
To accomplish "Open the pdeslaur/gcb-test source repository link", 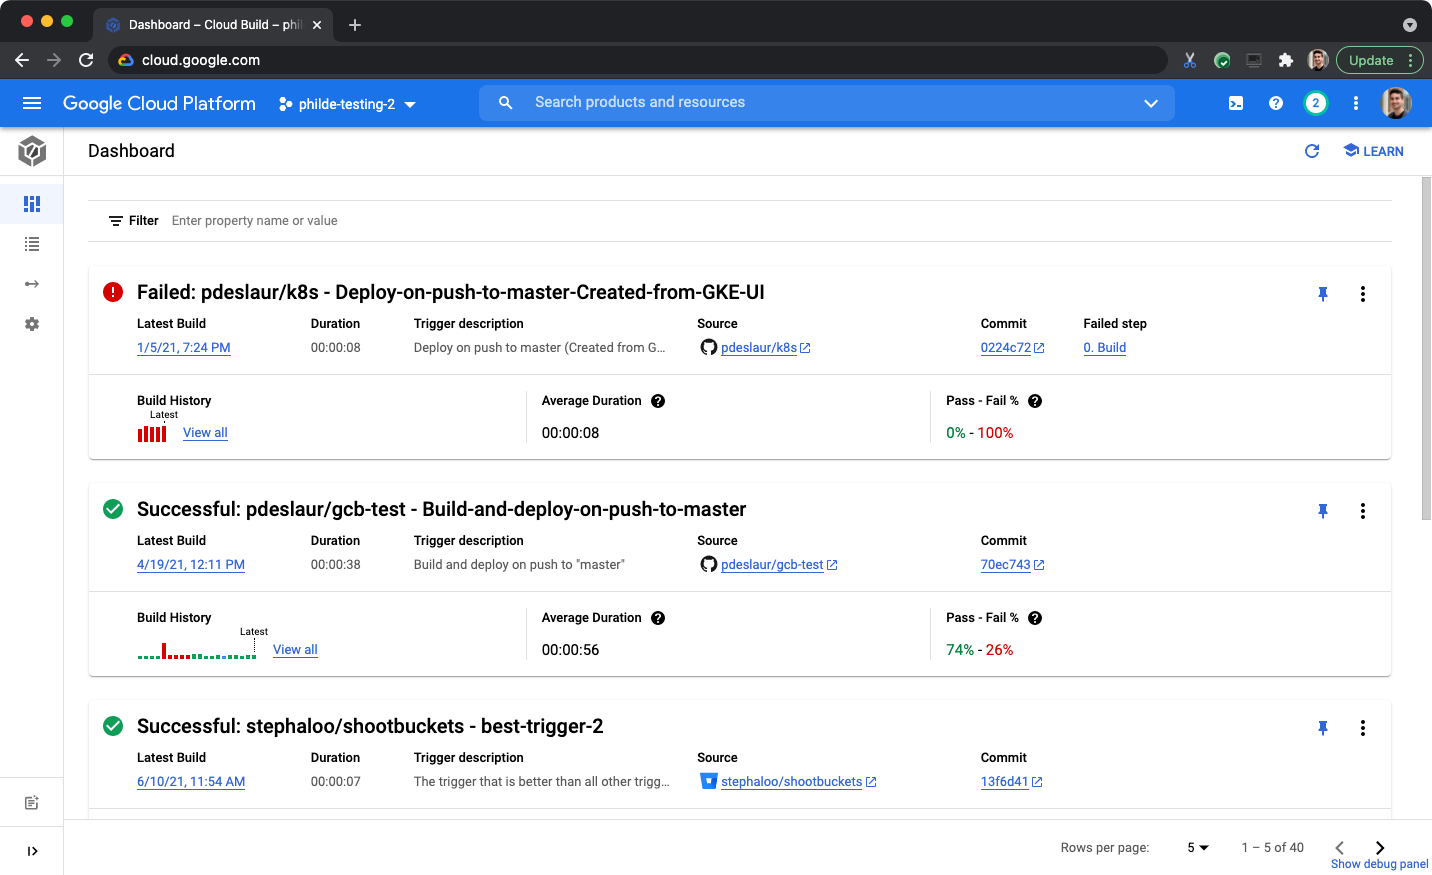I will pyautogui.click(x=779, y=565).
